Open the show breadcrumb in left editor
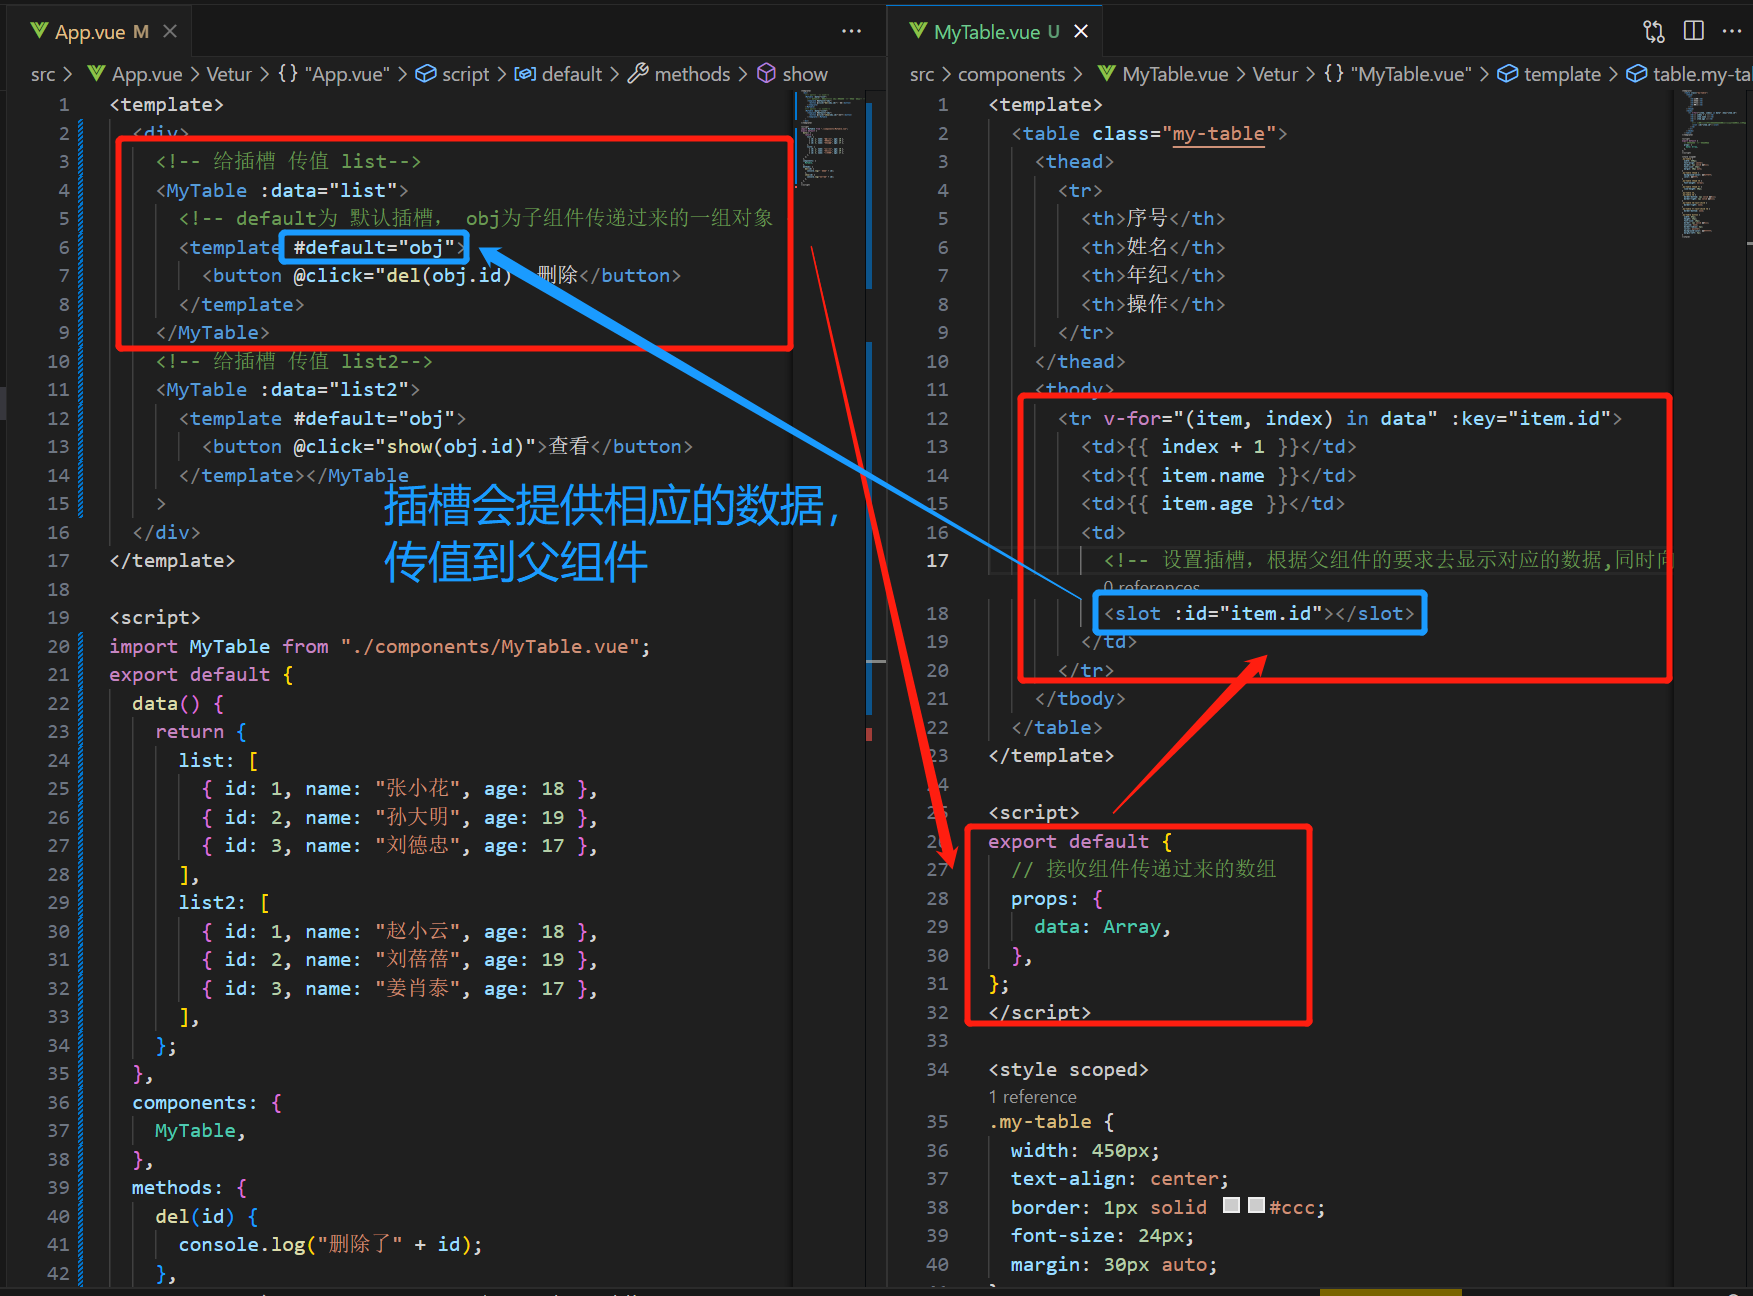 793,74
